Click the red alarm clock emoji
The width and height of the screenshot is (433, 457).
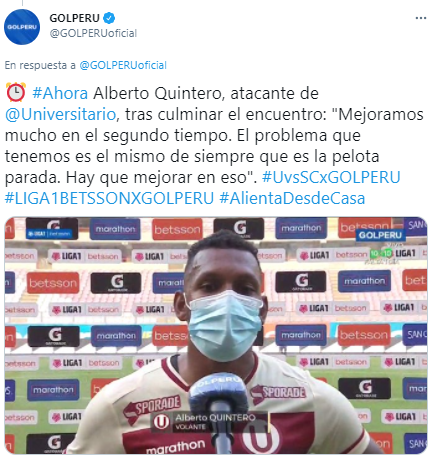pos(16,93)
